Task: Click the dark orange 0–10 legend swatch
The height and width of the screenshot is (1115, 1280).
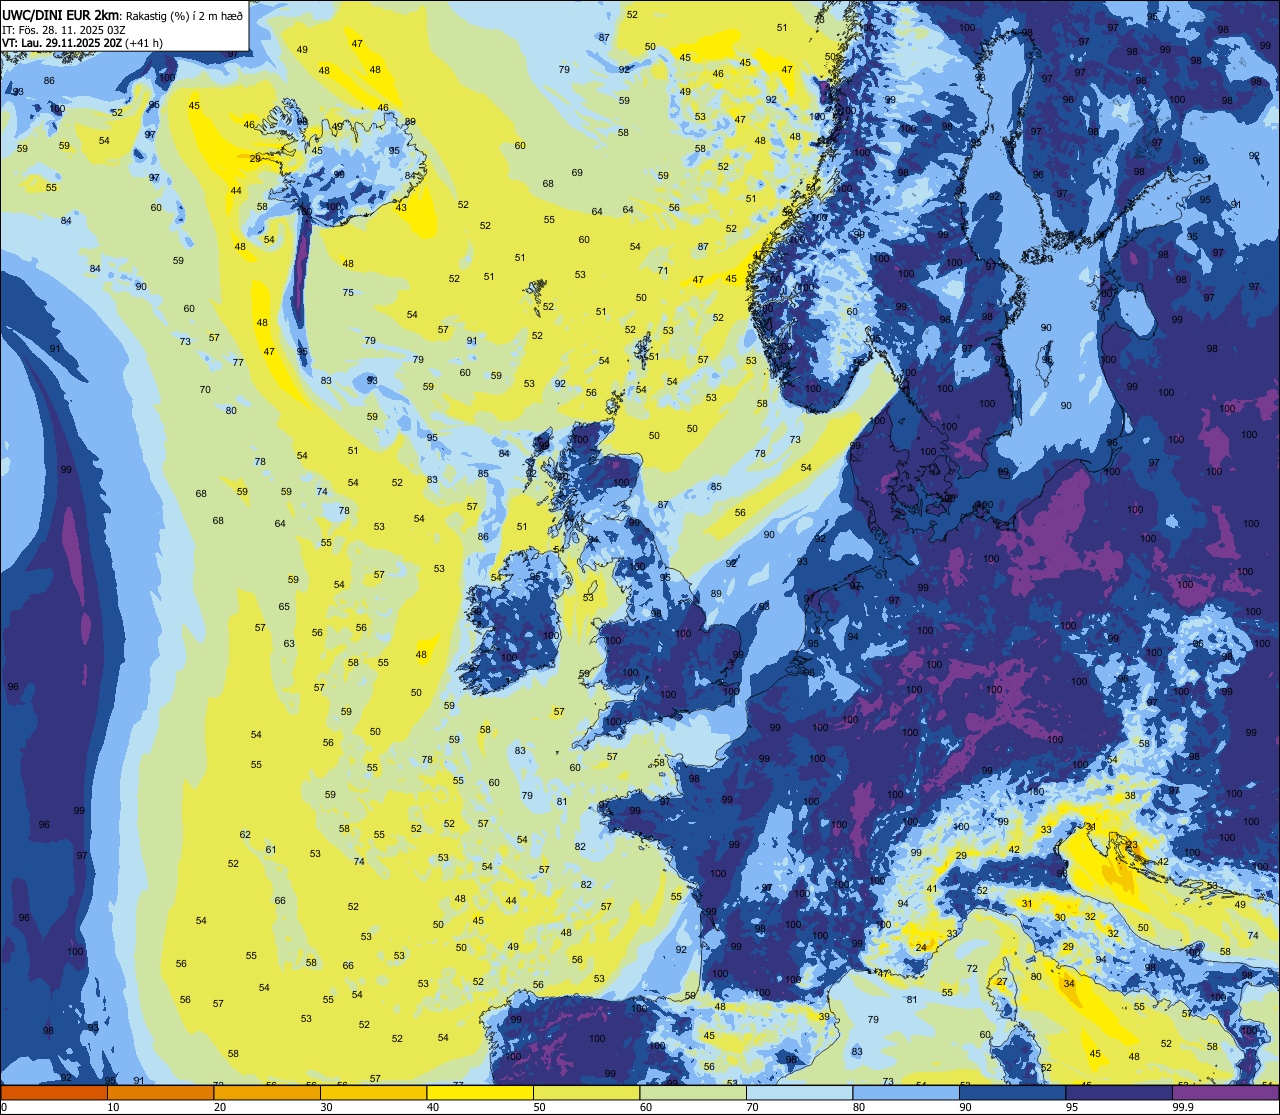Action: click(x=54, y=1092)
